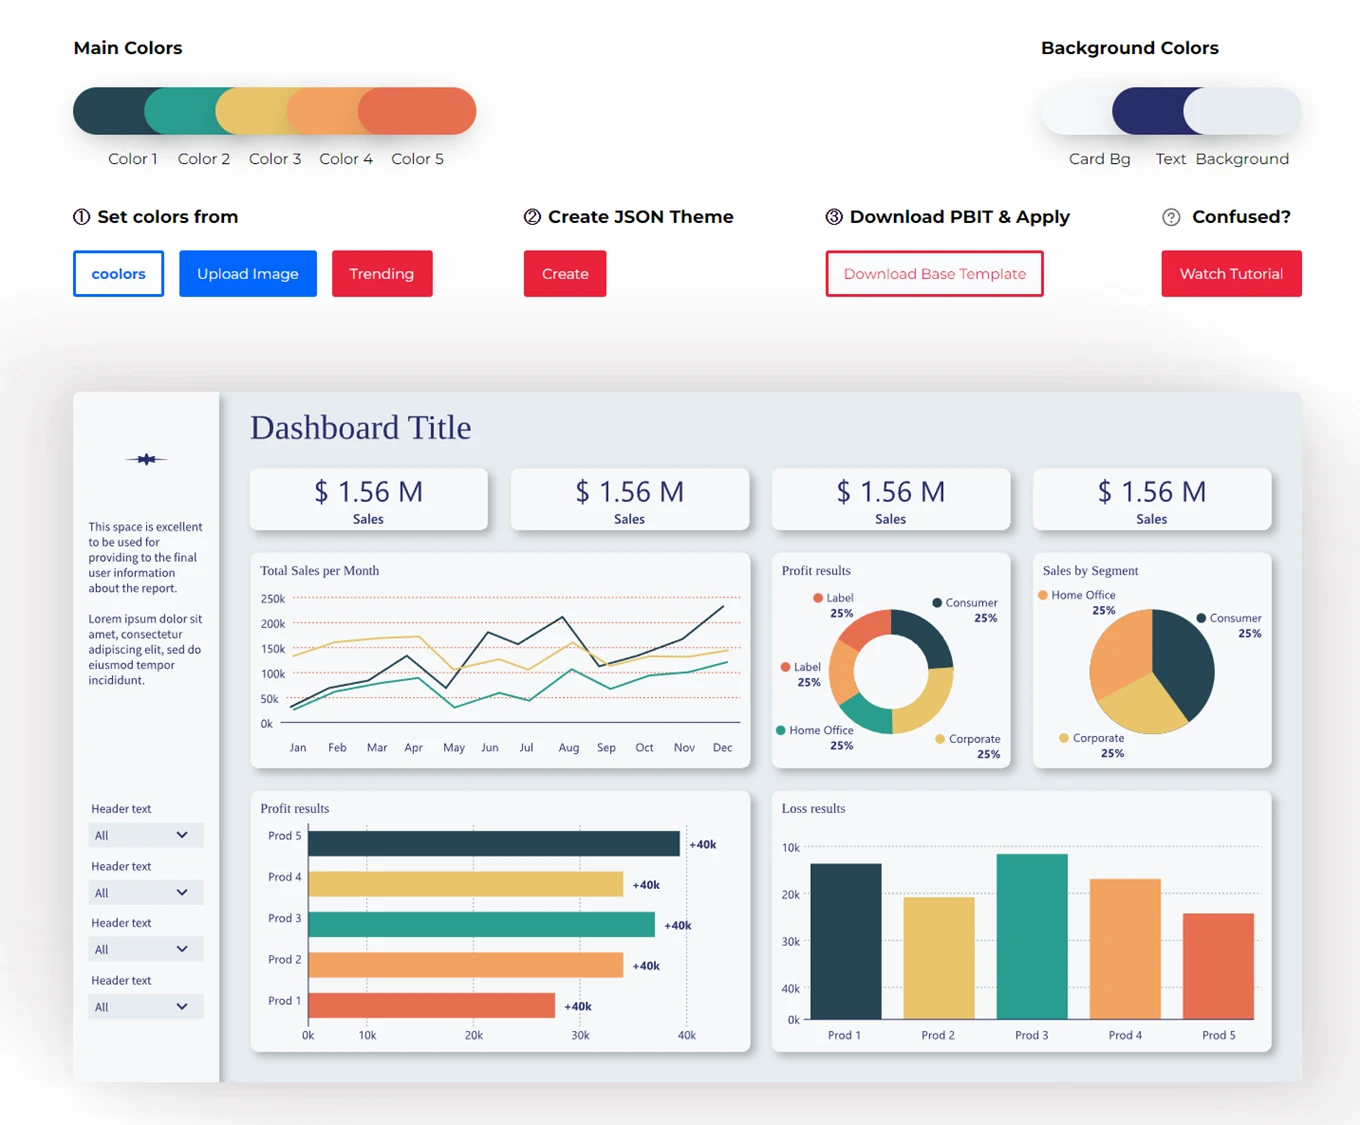Click Download Base Template
The height and width of the screenshot is (1125, 1360).
click(x=934, y=273)
